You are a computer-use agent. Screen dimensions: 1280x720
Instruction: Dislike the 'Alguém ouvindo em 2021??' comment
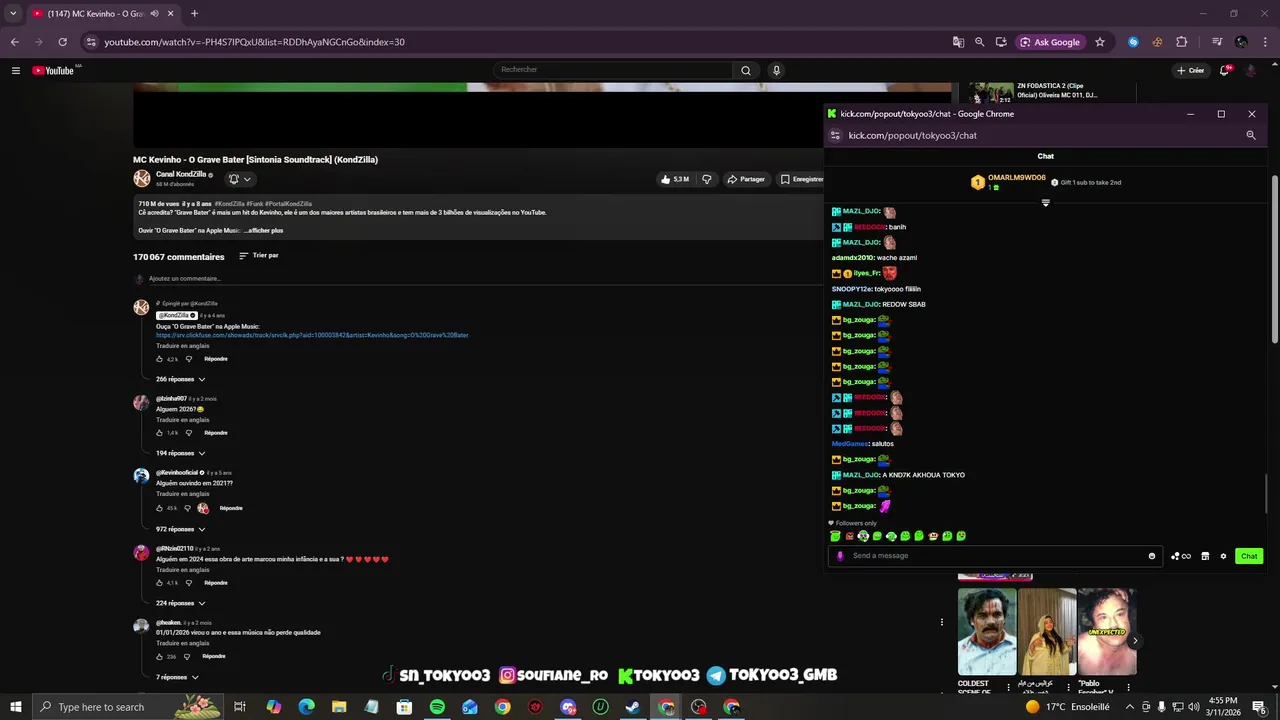click(x=187, y=508)
